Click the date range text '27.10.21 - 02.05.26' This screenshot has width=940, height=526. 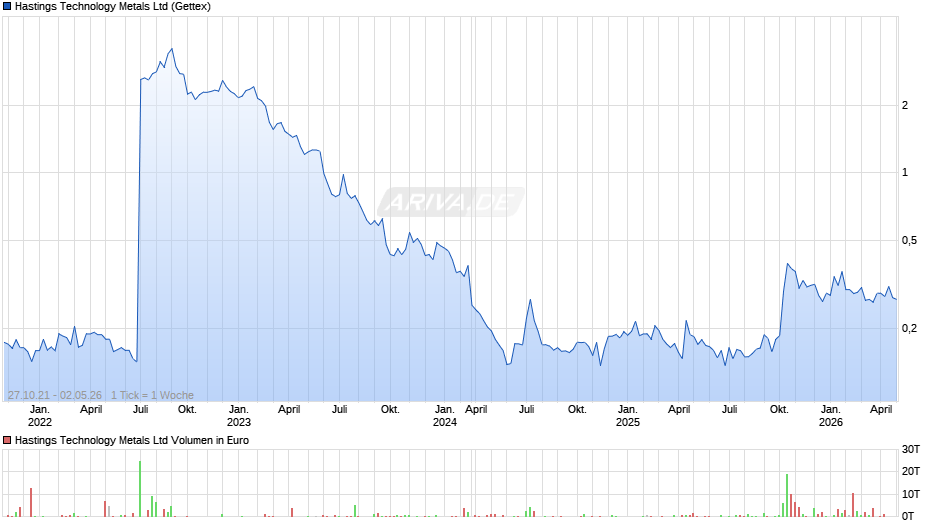pos(55,395)
